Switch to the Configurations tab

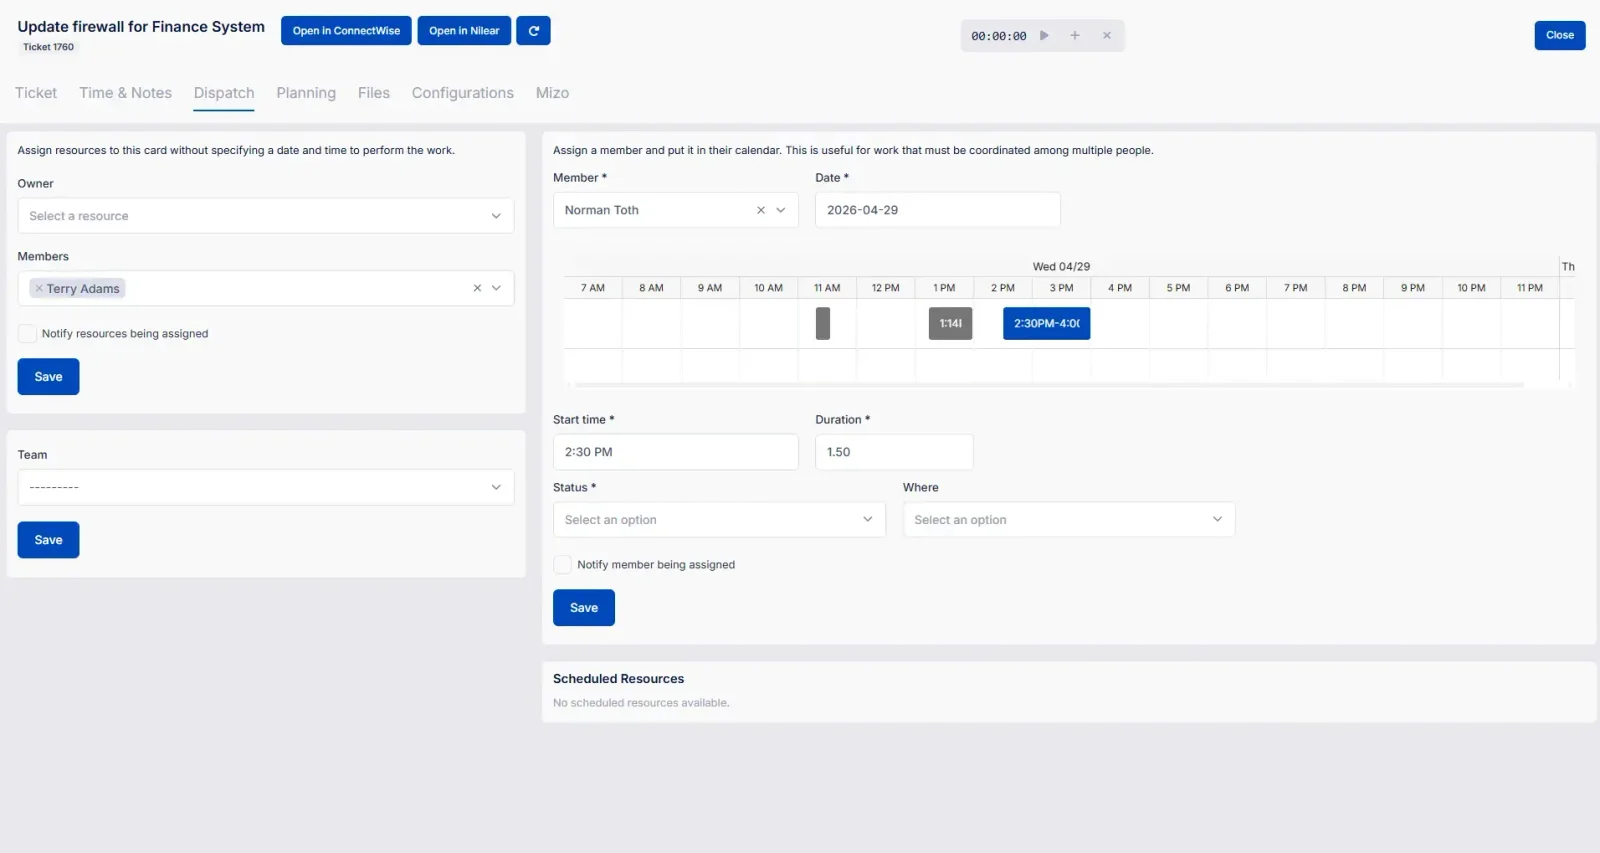coord(463,93)
